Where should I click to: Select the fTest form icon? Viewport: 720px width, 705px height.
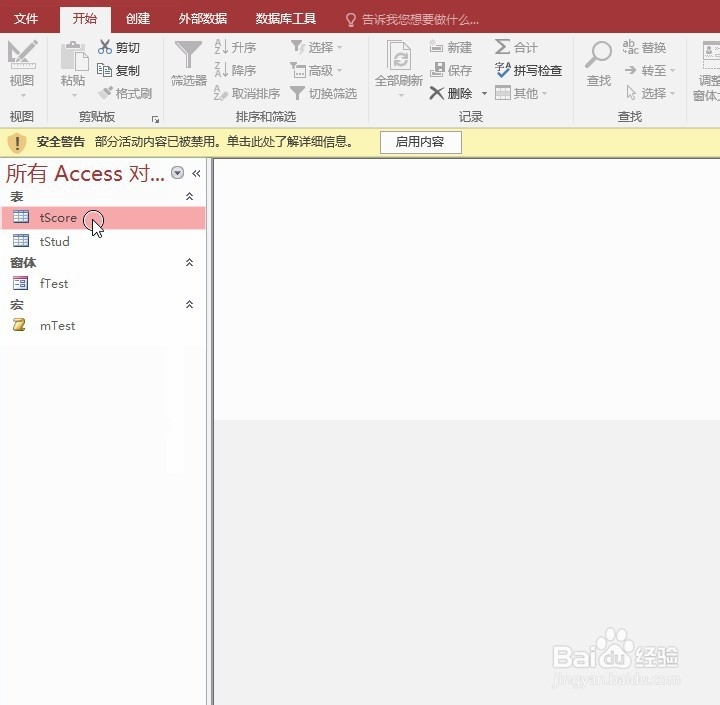20,283
